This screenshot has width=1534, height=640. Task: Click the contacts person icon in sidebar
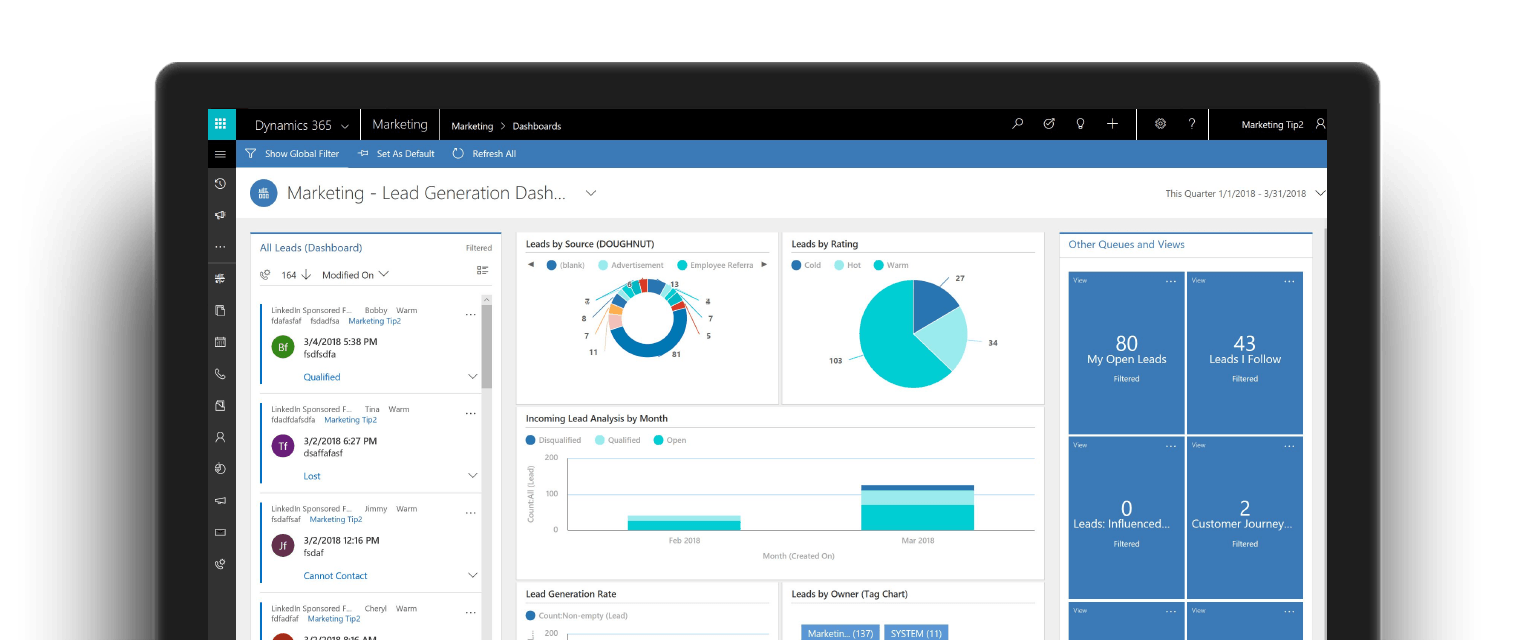(220, 437)
